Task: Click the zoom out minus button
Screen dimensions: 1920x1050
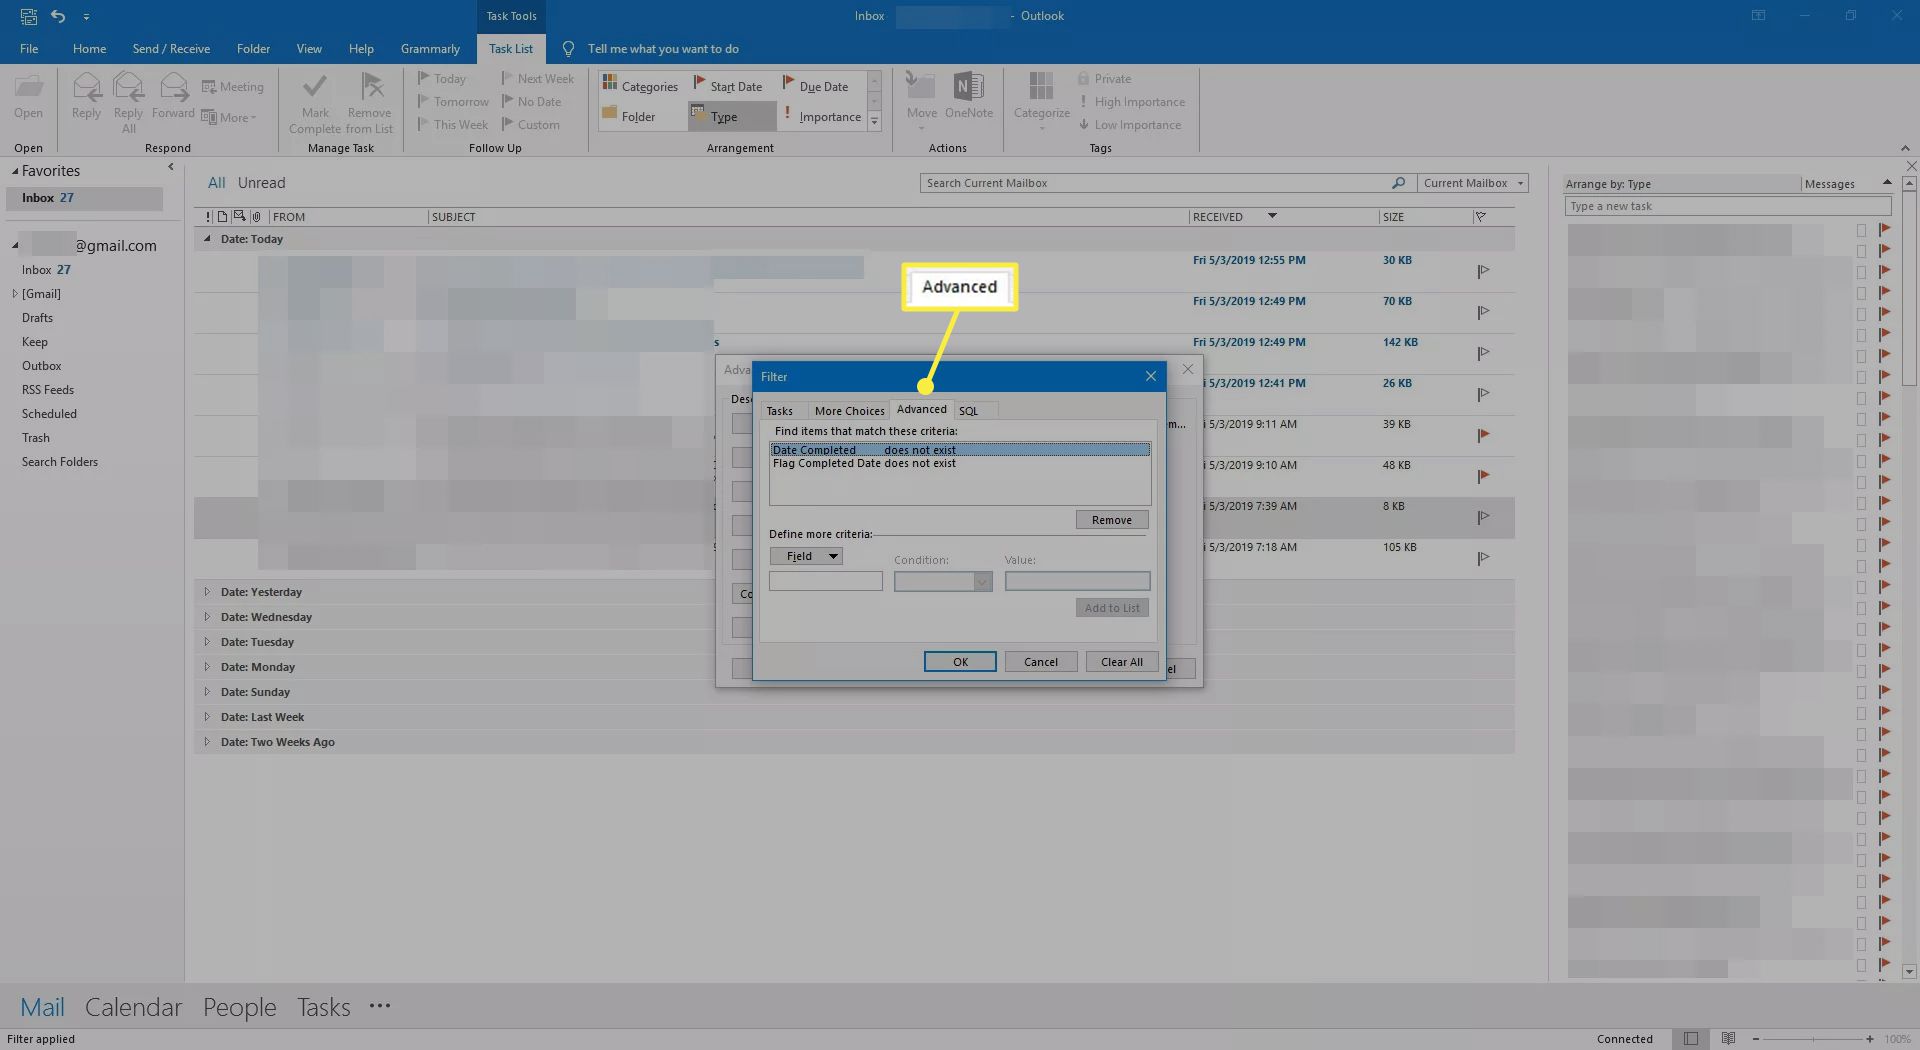Action: click(x=1756, y=1039)
